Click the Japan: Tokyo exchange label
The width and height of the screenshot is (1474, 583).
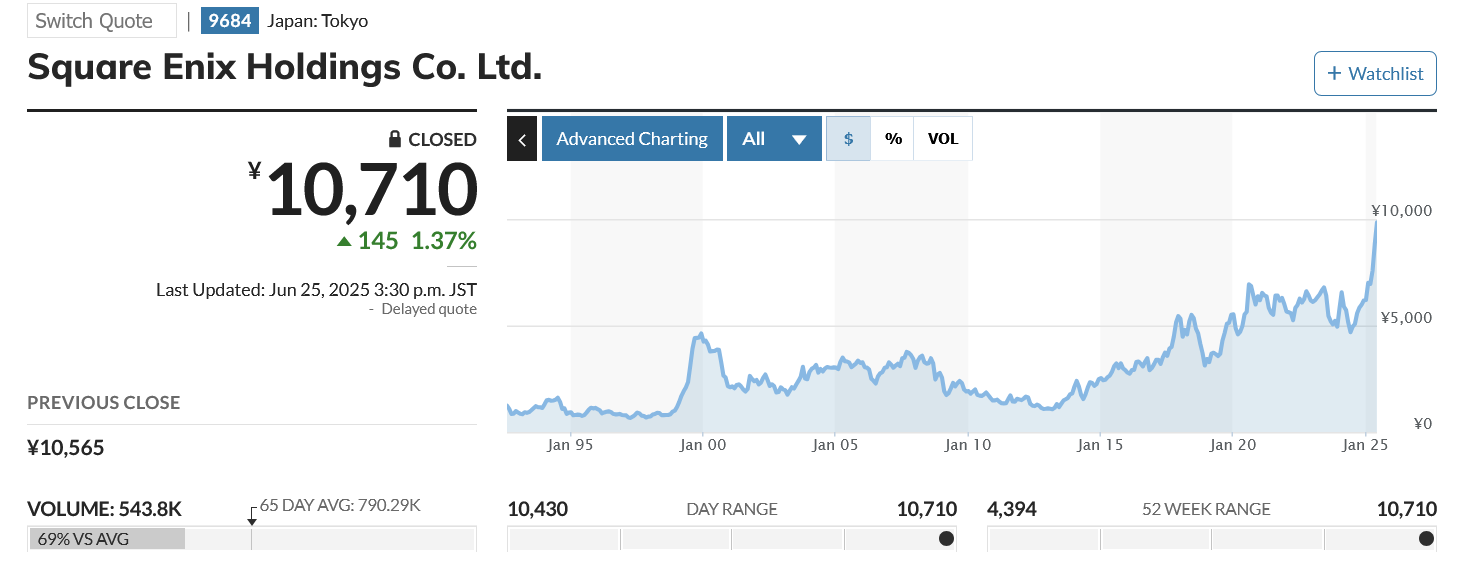pyautogui.click(x=318, y=21)
